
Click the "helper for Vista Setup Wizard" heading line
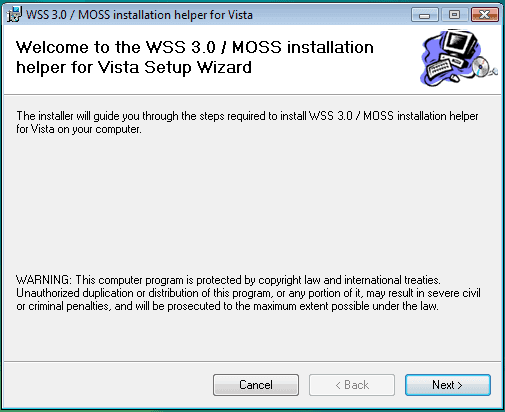[x=134, y=67]
